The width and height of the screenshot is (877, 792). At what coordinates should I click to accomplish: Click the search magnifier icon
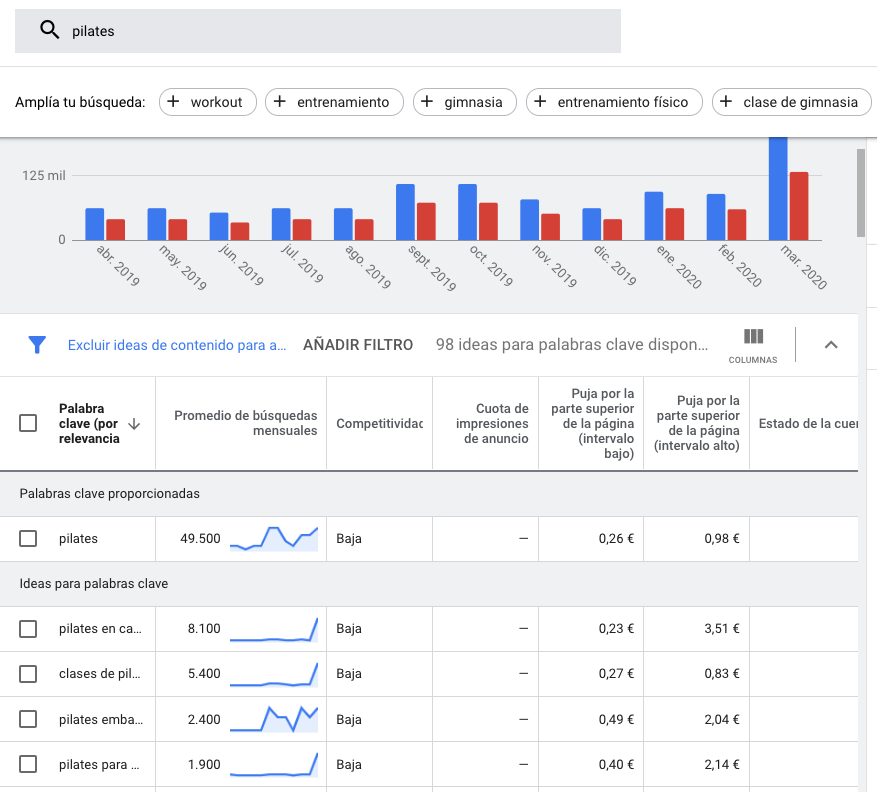pyautogui.click(x=49, y=30)
